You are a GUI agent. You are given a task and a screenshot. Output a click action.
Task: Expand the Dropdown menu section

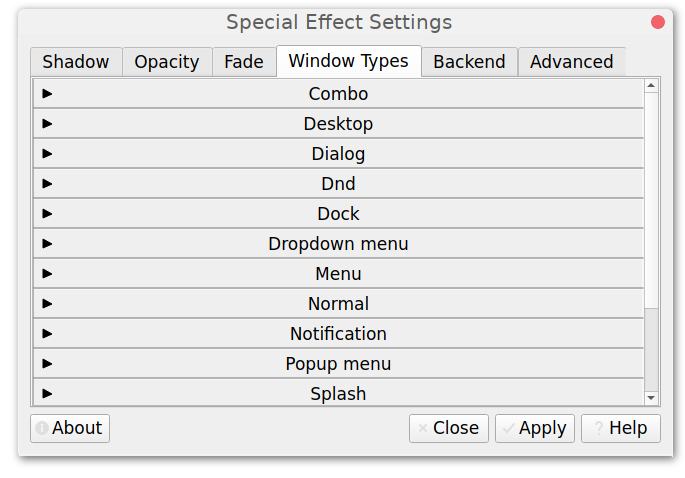click(47, 244)
